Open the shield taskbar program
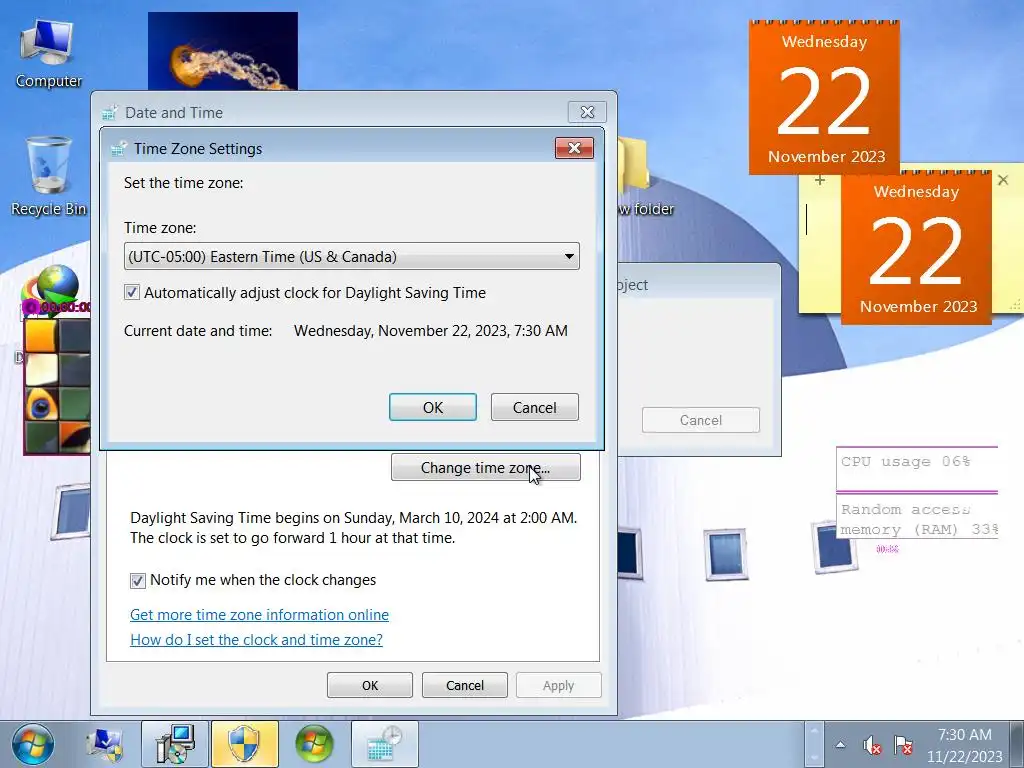Image resolution: width=1024 pixels, height=768 pixels. click(245, 744)
